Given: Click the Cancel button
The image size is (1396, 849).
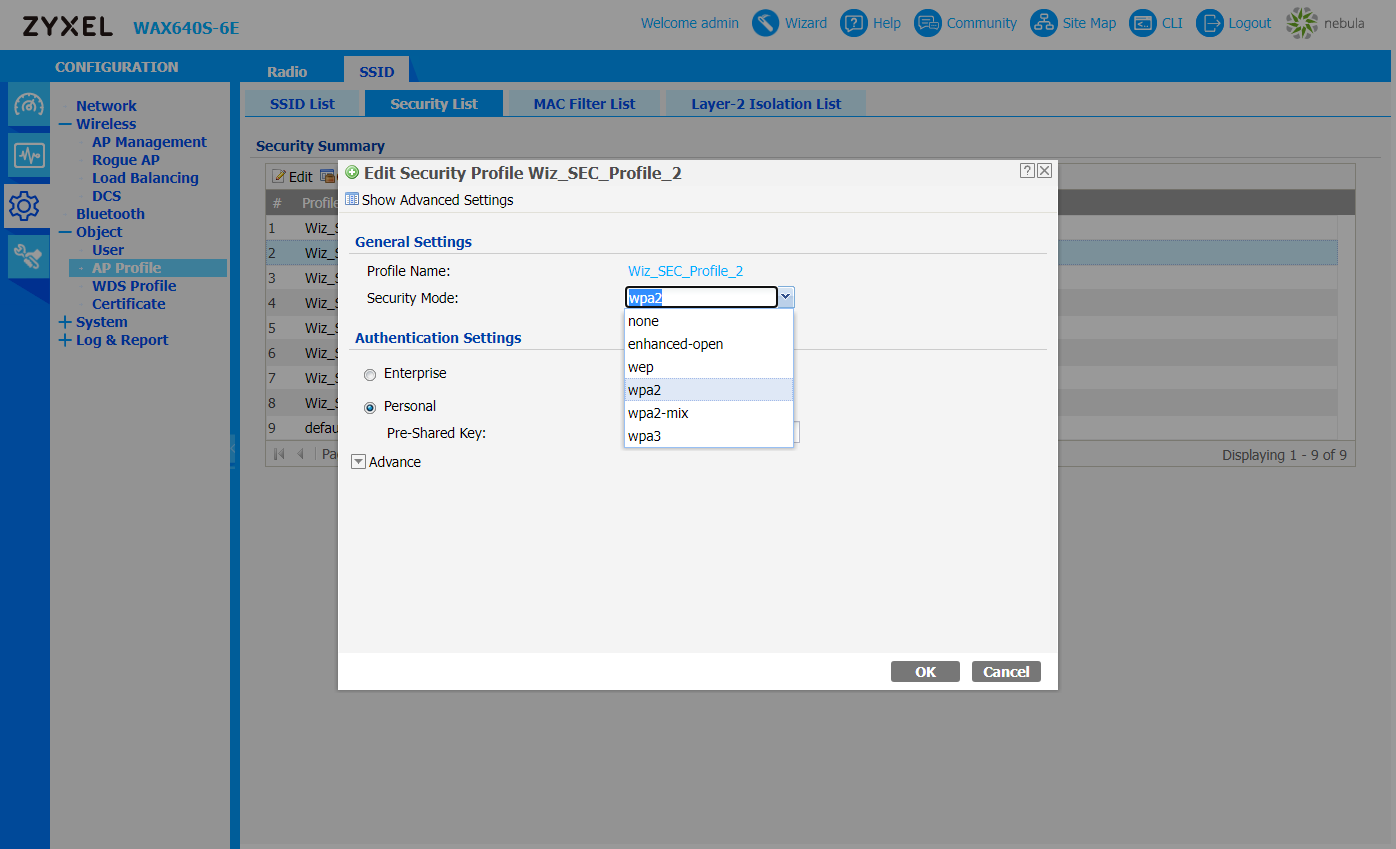Looking at the screenshot, I should coord(1006,672).
